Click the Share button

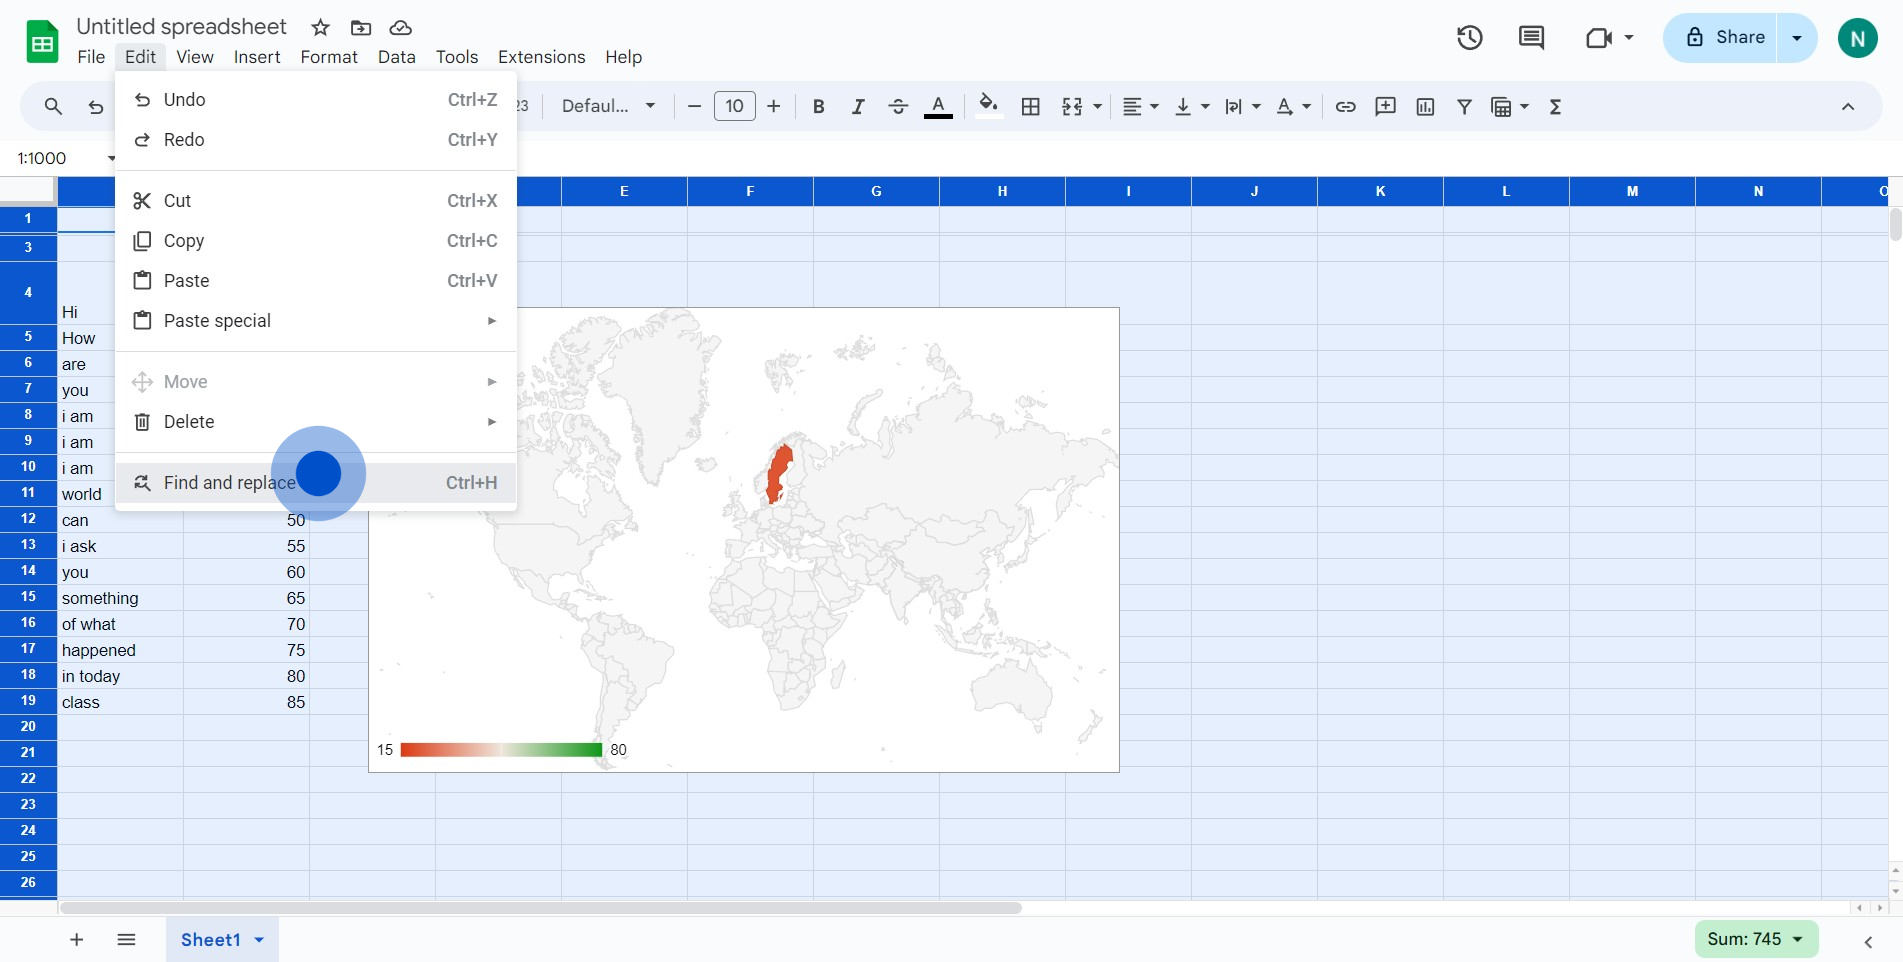tap(1722, 38)
